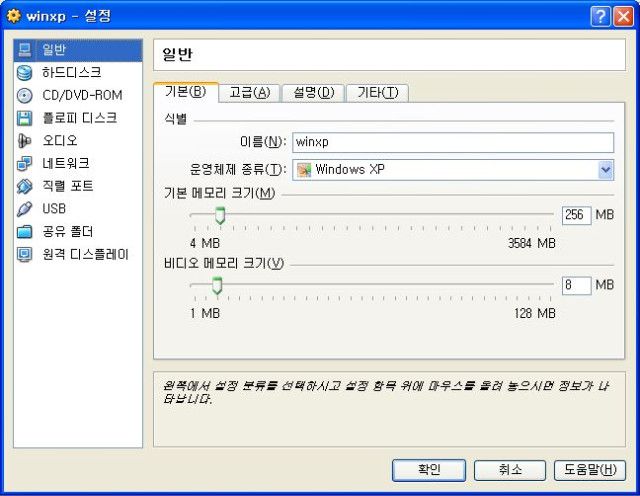Click the 128 MB maximum label
This screenshot has height=496, width=640.
pyautogui.click(x=535, y=314)
